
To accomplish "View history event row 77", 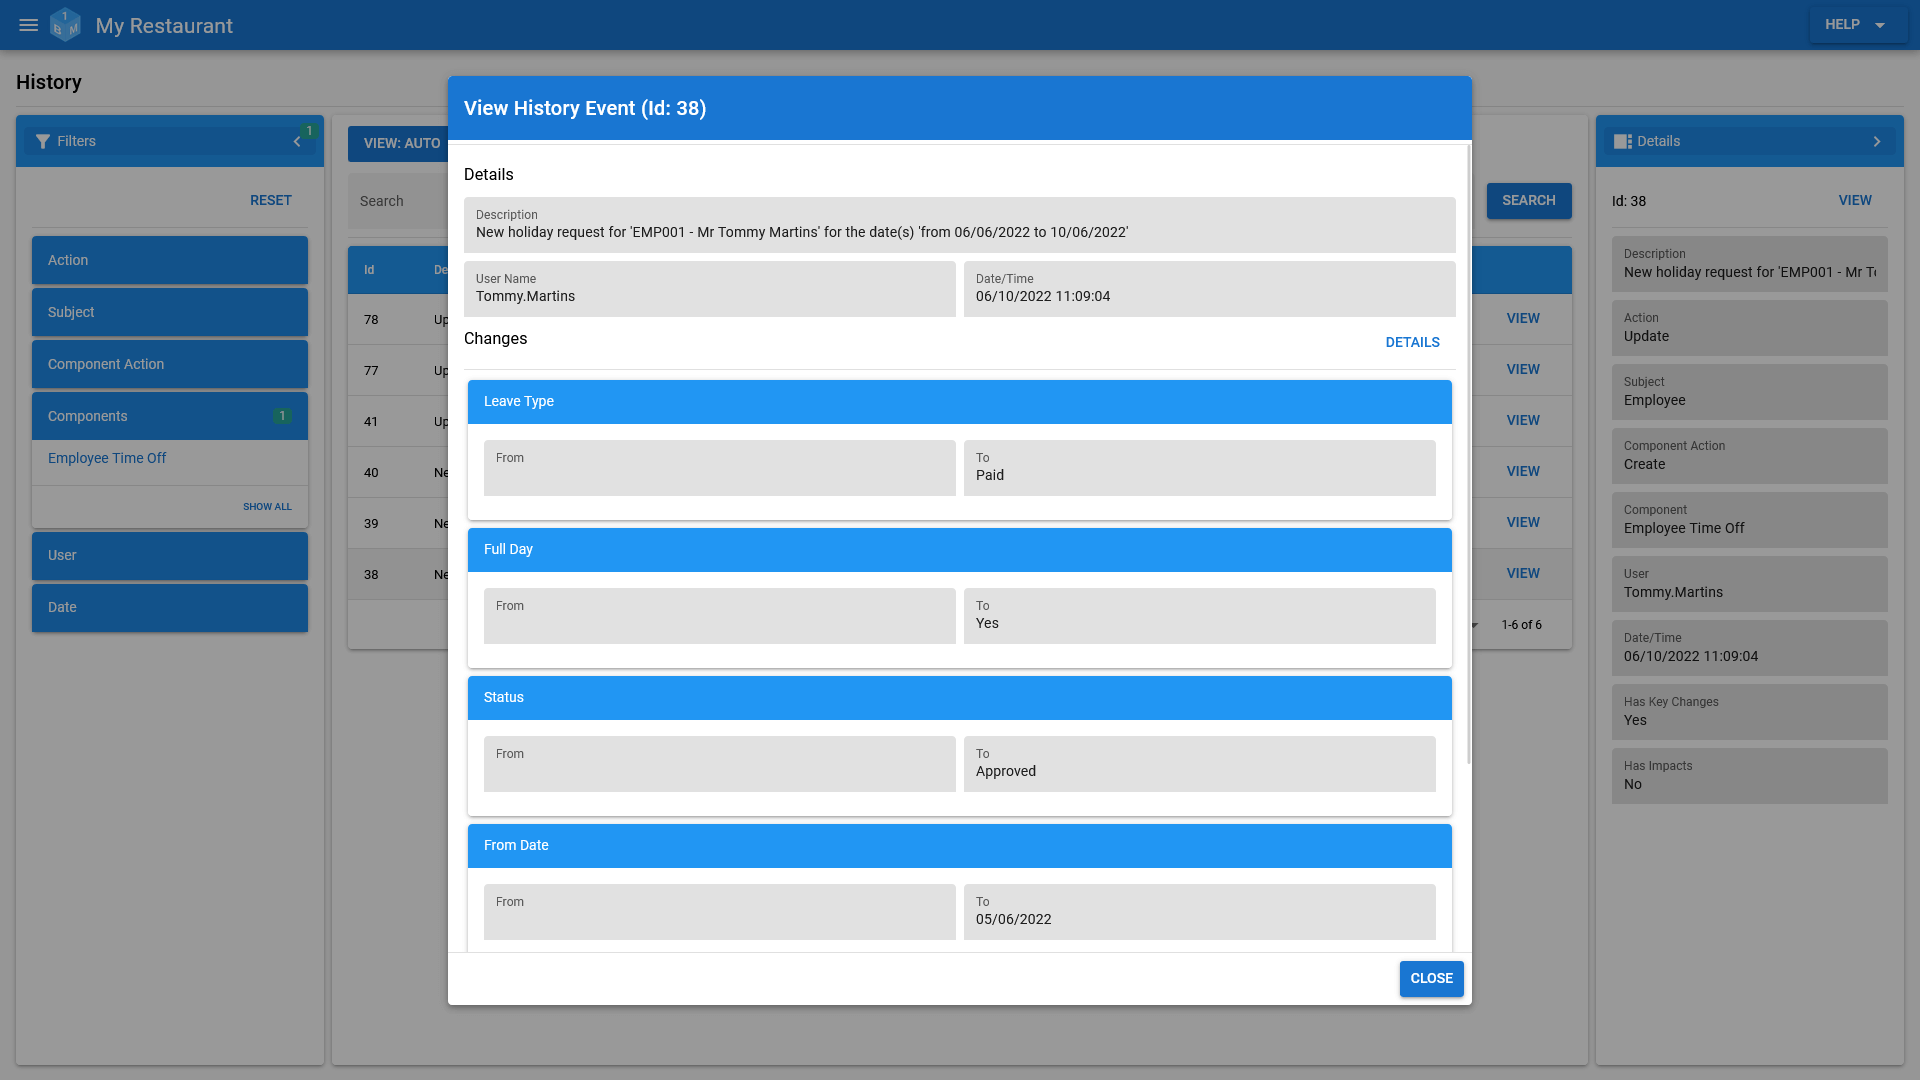I will [1523, 370].
